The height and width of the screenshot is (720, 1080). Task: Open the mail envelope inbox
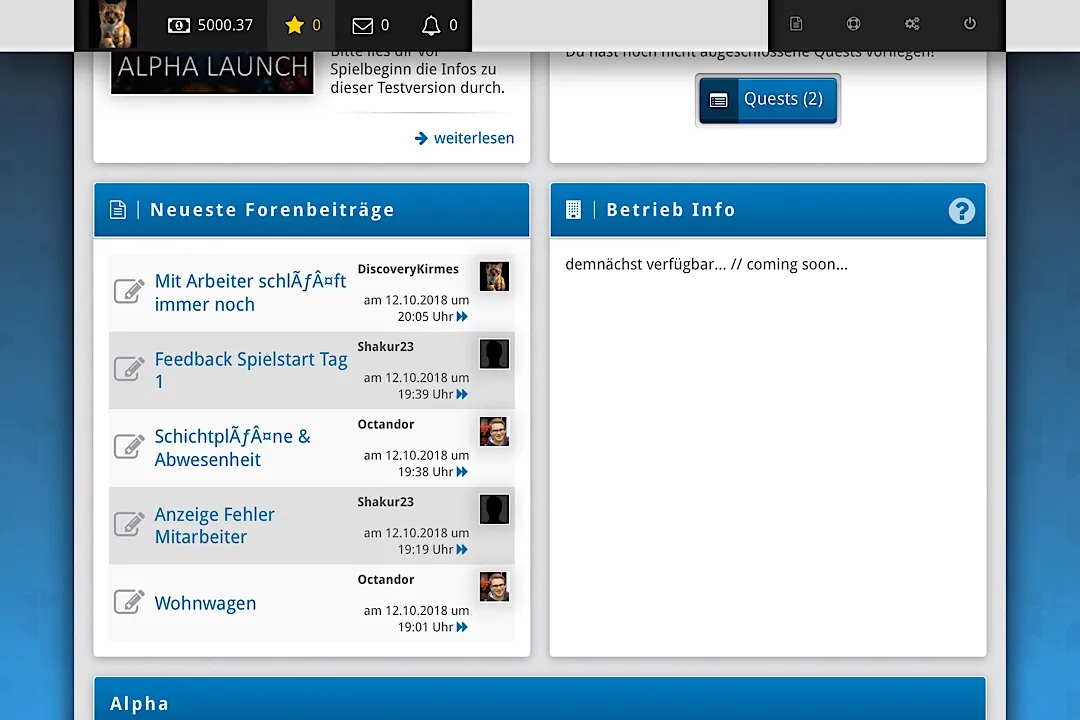pos(370,25)
